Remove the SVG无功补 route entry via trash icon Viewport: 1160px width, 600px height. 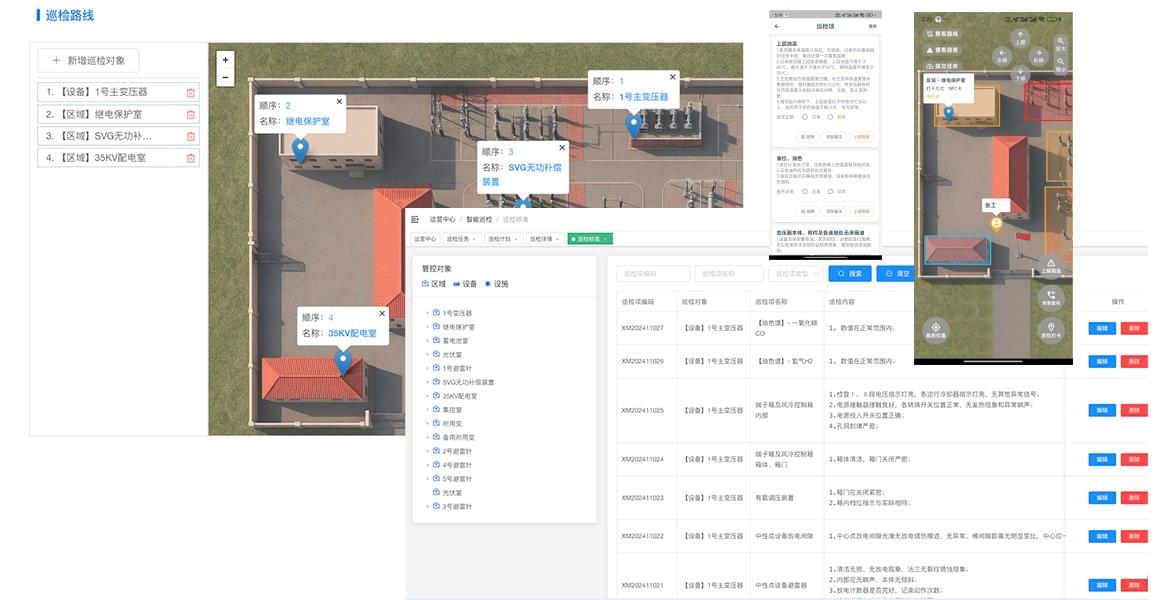(191, 136)
